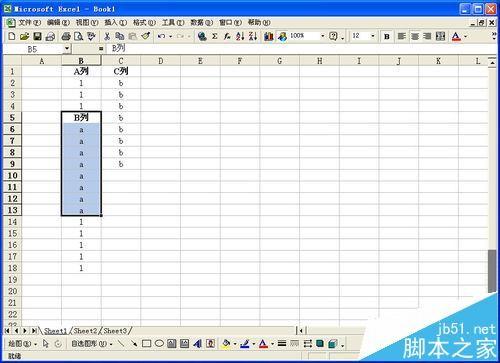Toggle Bold formatting button
This screenshot has width=500, height=363.
387,36
